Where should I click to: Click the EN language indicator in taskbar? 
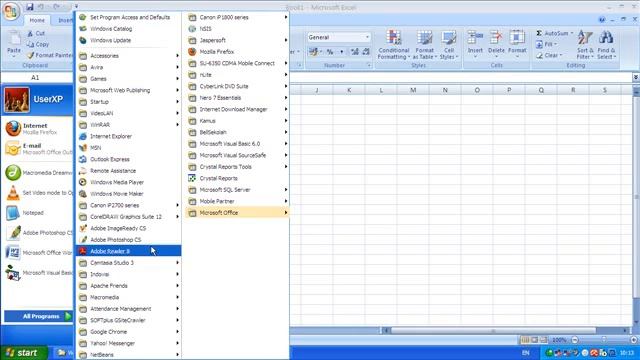[x=526, y=353]
